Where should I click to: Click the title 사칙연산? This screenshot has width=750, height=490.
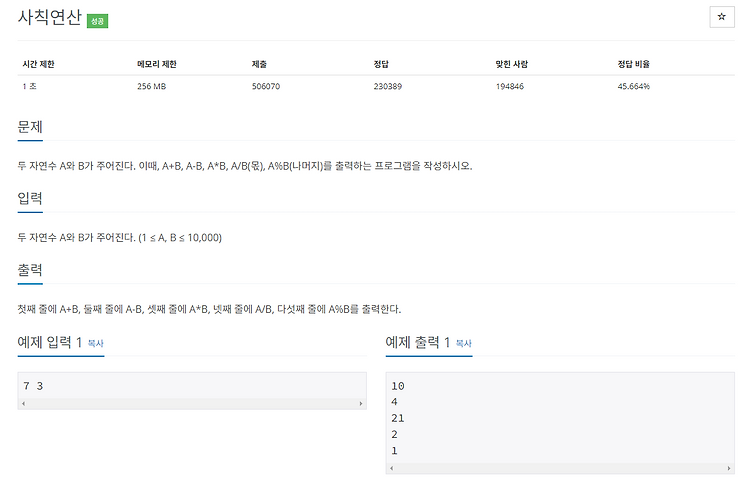tap(50, 17)
